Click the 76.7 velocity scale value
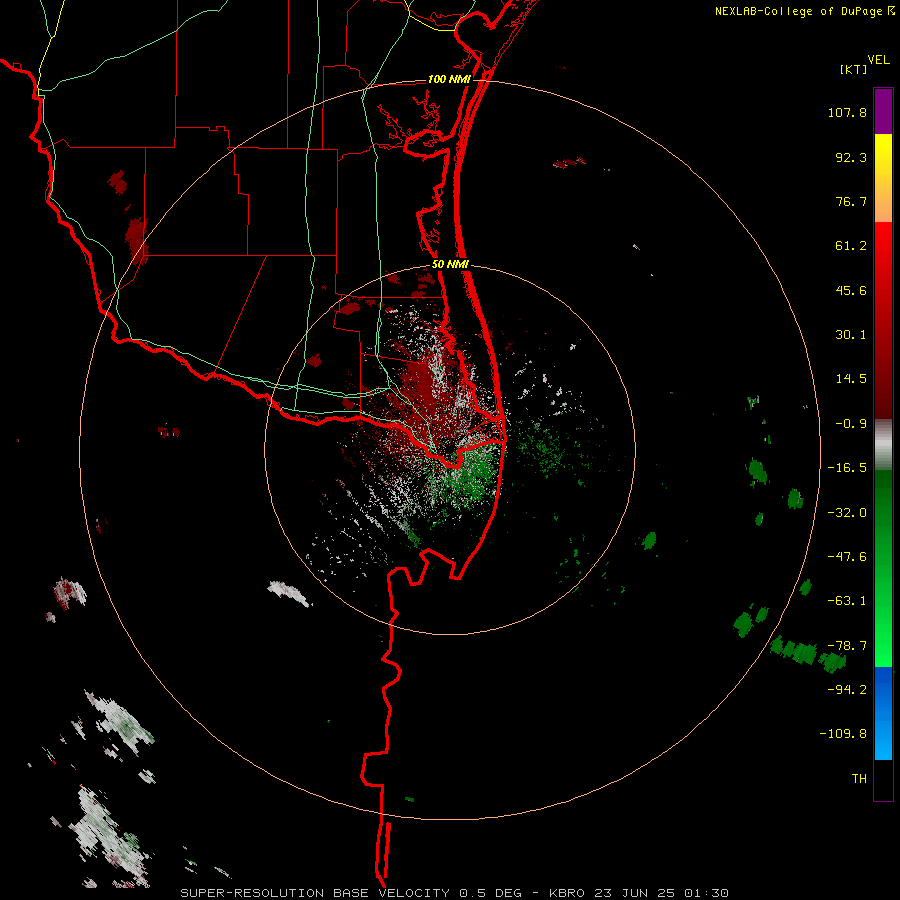Image resolution: width=900 pixels, height=900 pixels. pyautogui.click(x=851, y=201)
